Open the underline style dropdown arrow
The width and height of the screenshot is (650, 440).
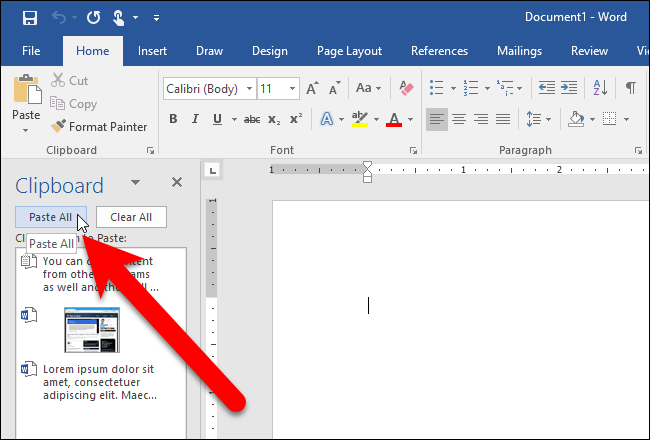(x=234, y=119)
